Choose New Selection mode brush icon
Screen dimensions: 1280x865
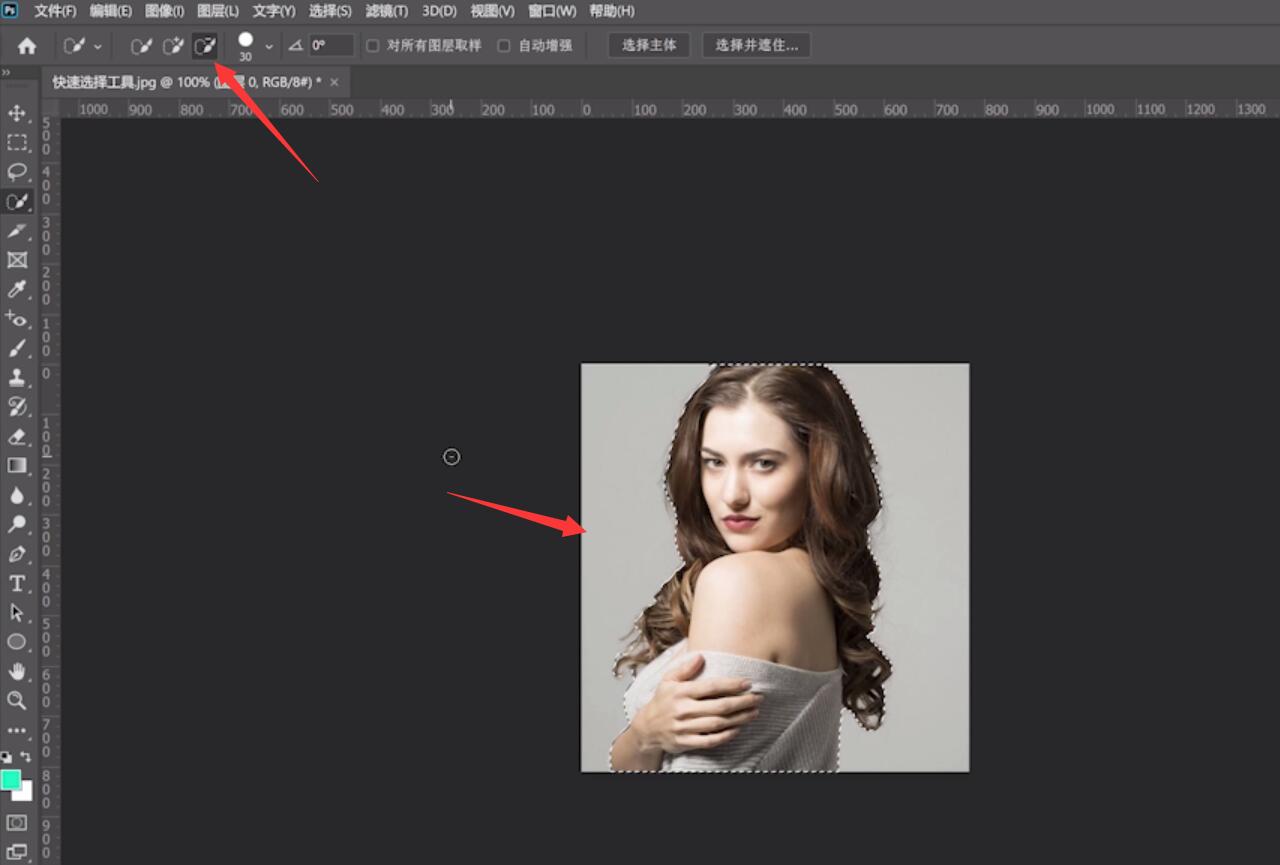[141, 46]
